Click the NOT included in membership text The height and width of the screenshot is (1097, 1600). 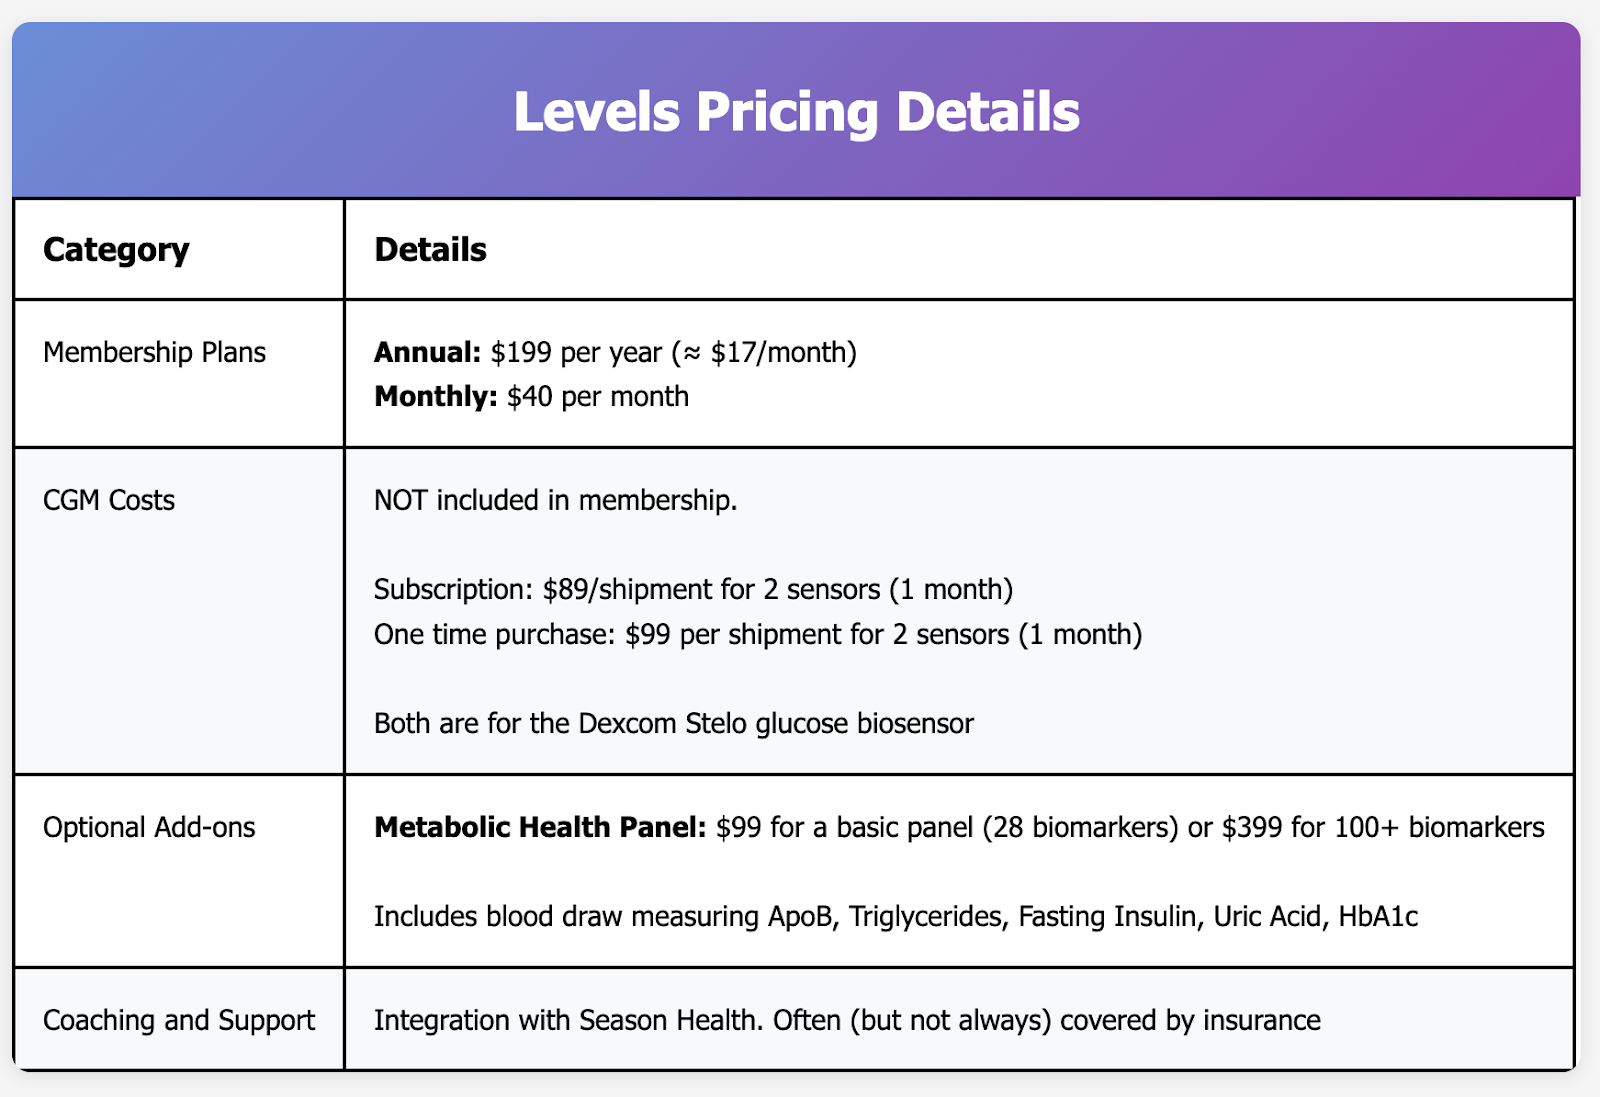[555, 499]
